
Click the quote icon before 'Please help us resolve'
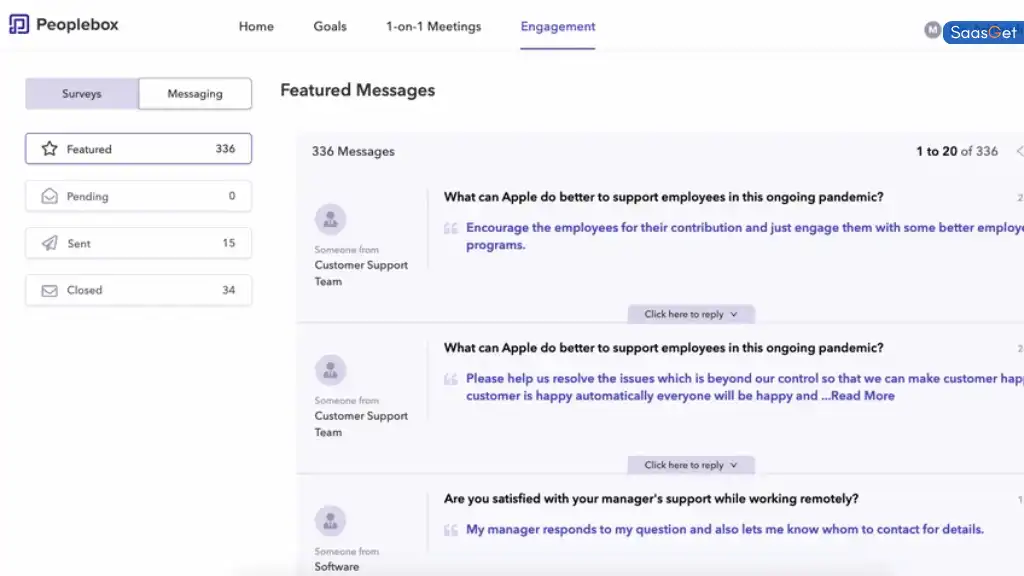tap(451, 379)
